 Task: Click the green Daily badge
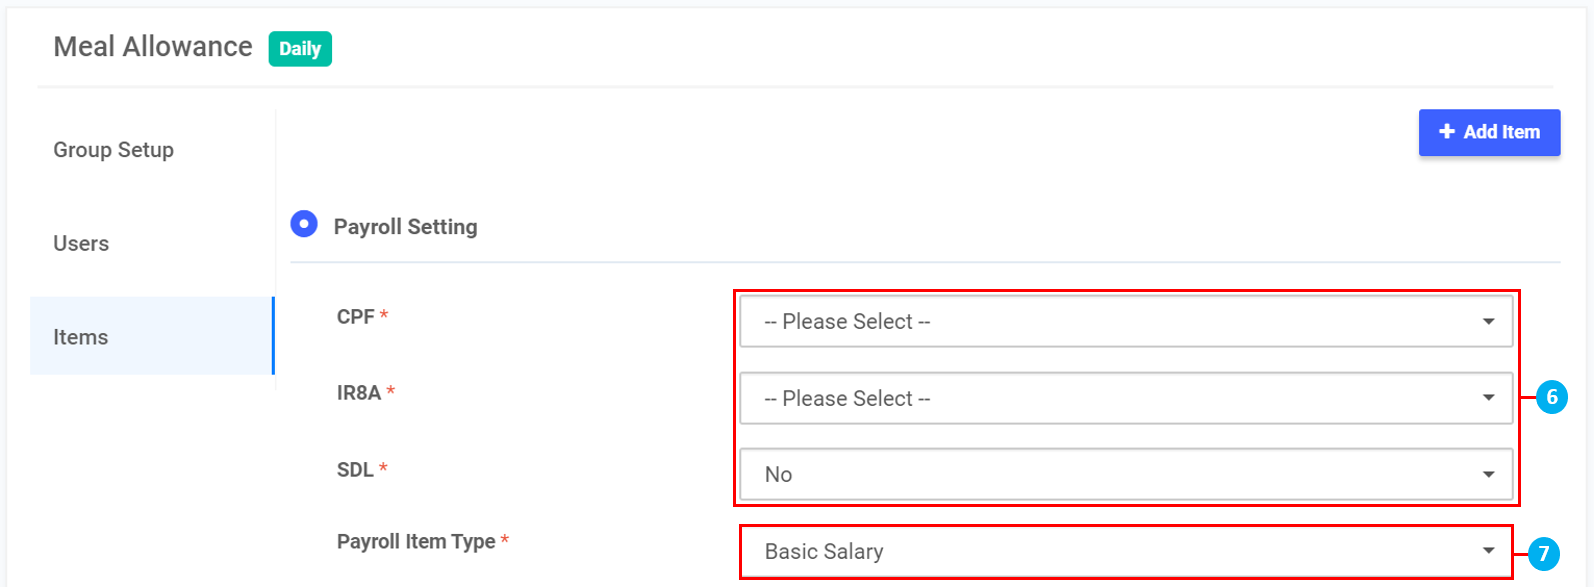click(300, 49)
